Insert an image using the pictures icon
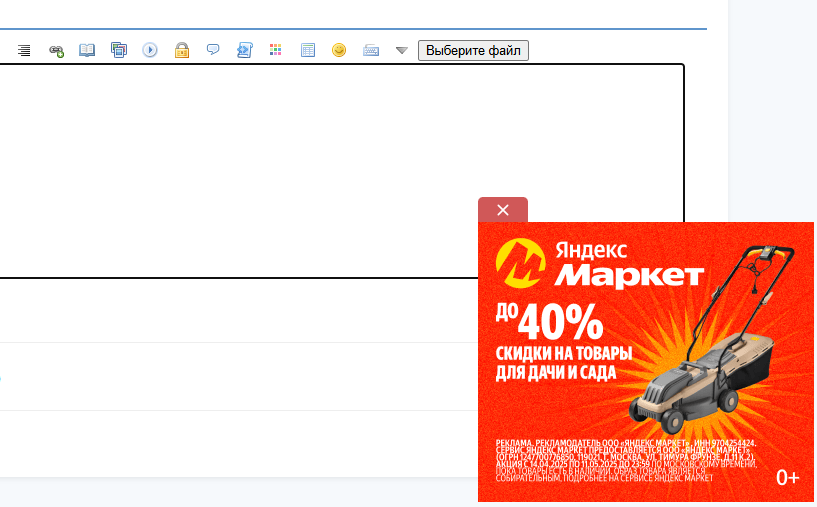 (x=119, y=50)
